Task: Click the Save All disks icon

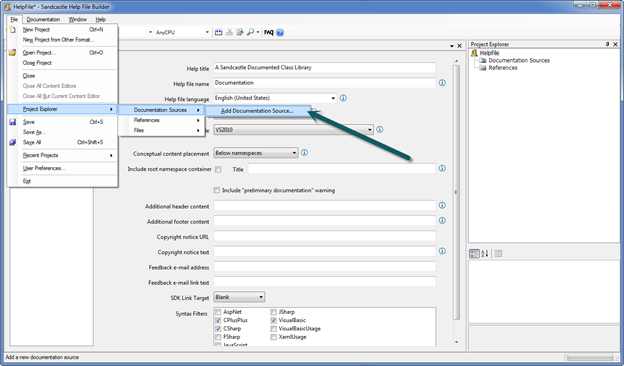Action: tap(13, 142)
